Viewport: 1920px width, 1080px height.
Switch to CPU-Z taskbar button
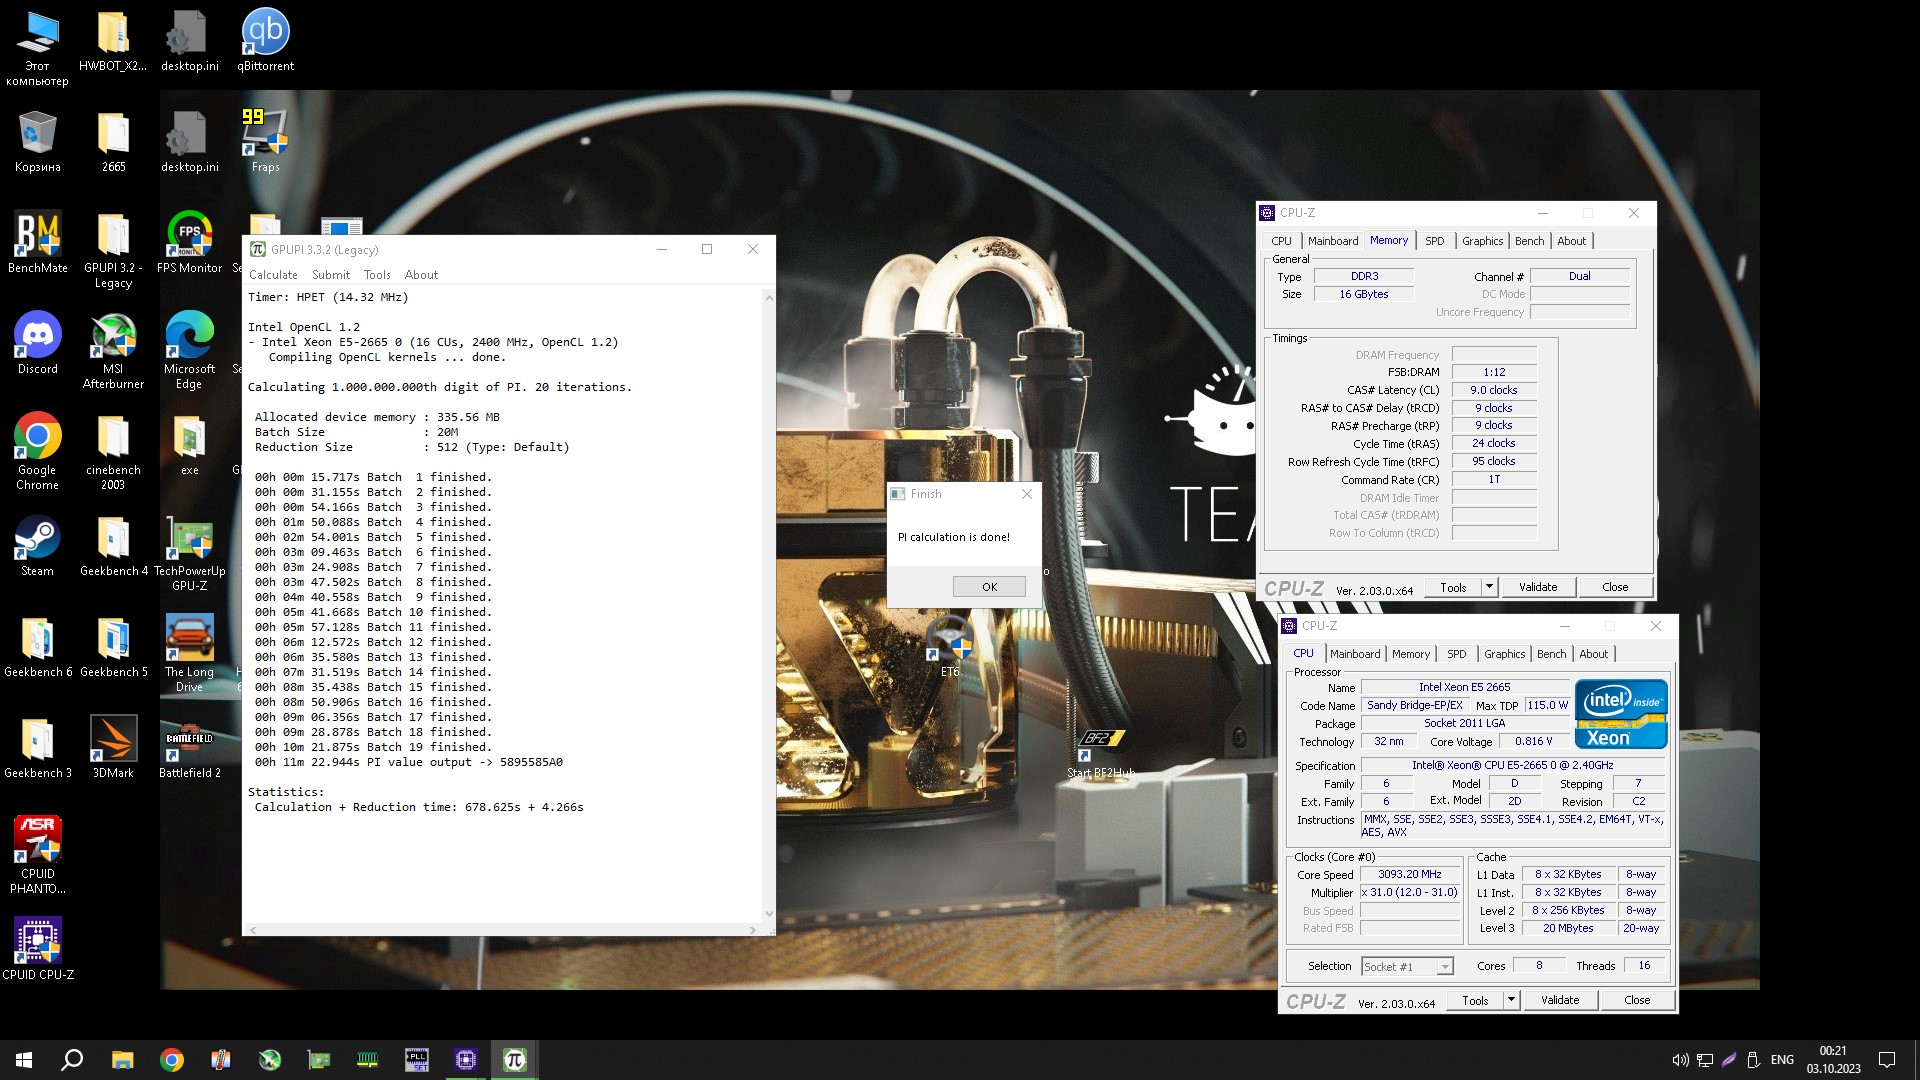(x=465, y=1060)
